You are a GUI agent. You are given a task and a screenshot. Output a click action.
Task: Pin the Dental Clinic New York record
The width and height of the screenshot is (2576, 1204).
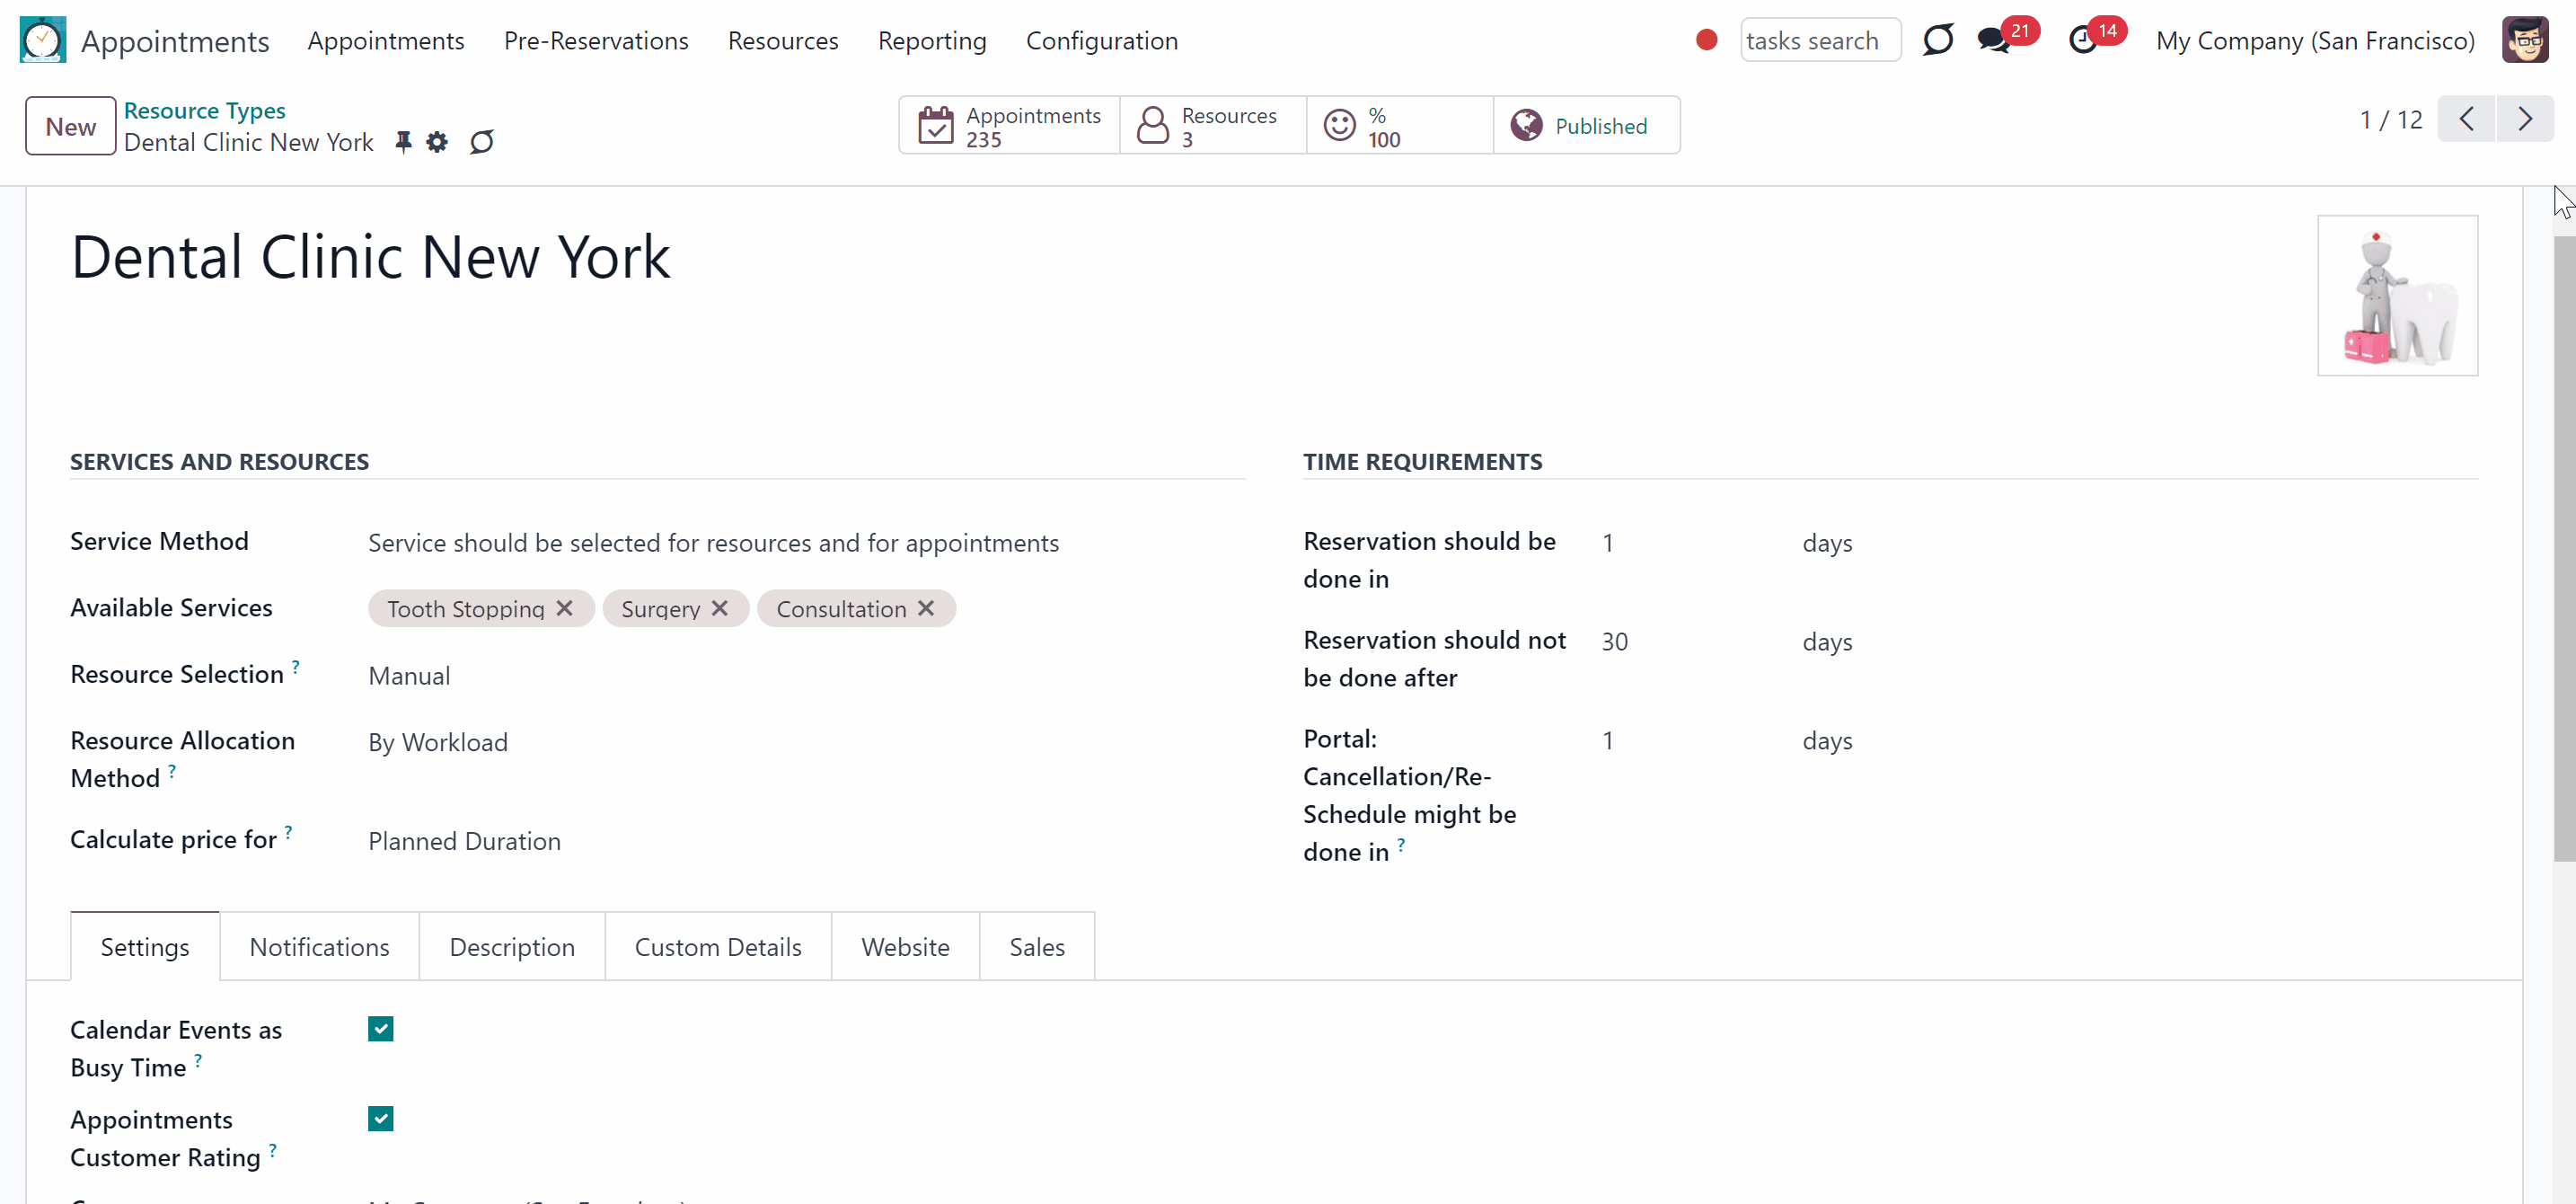[403, 142]
